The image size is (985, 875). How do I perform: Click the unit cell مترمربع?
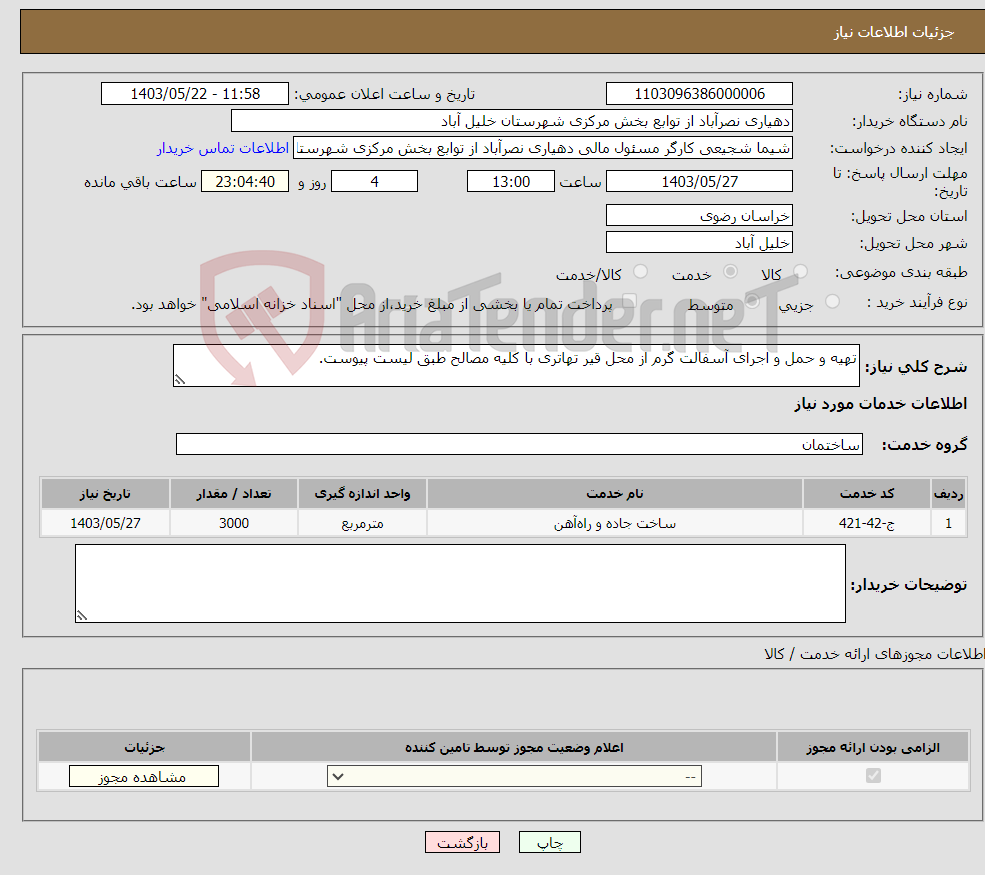pos(362,523)
